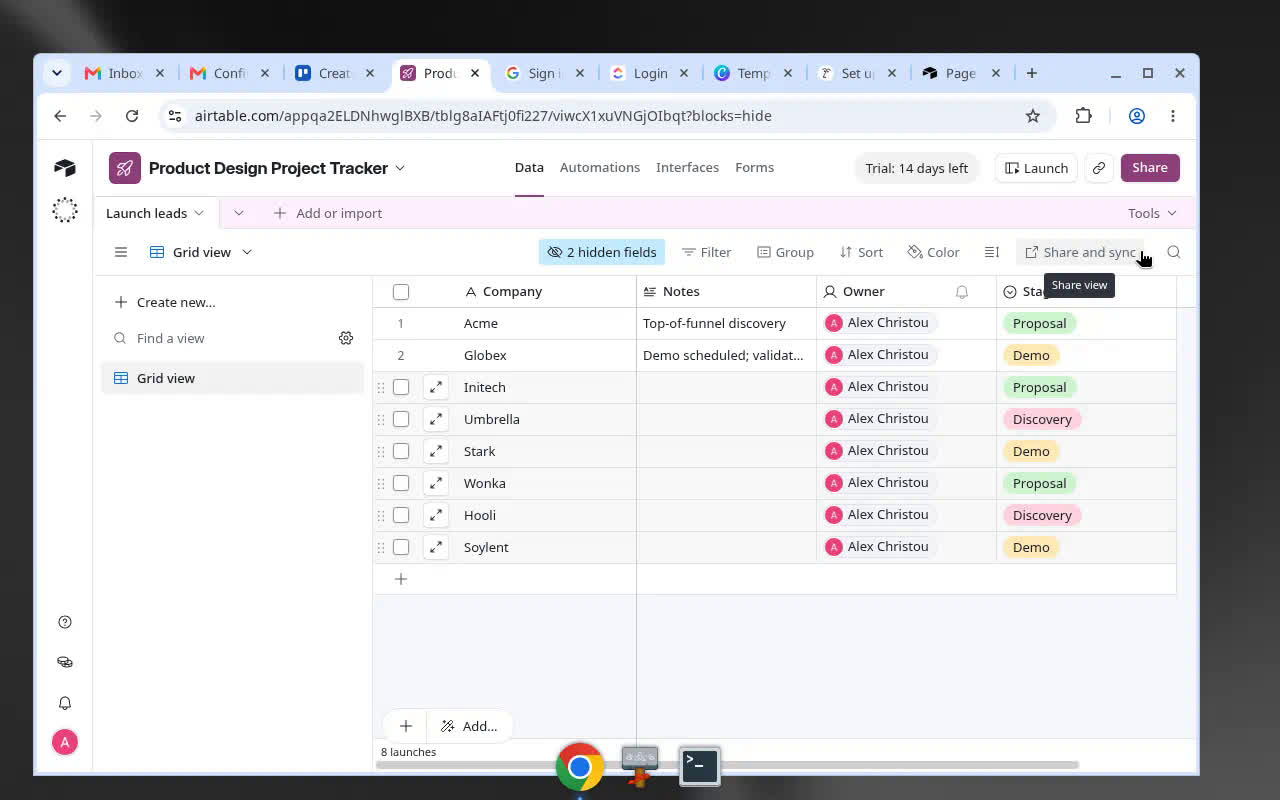This screenshot has height=800, width=1280.
Task: Open help question mark icon
Action: tap(65, 622)
